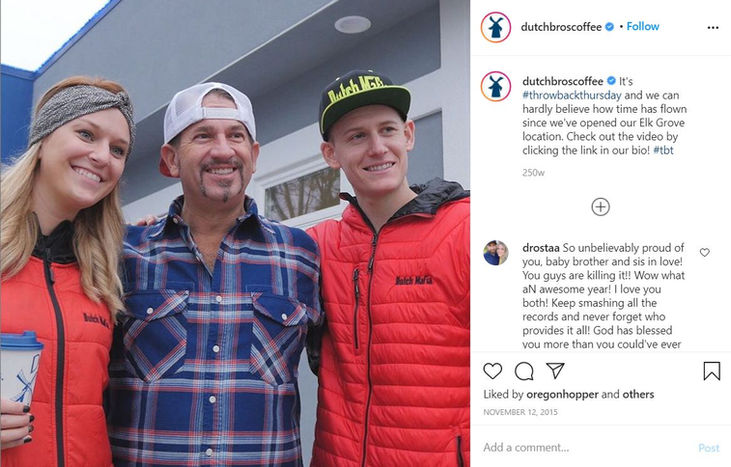
Task: Save the post with the bookmark icon
Action: tap(711, 371)
